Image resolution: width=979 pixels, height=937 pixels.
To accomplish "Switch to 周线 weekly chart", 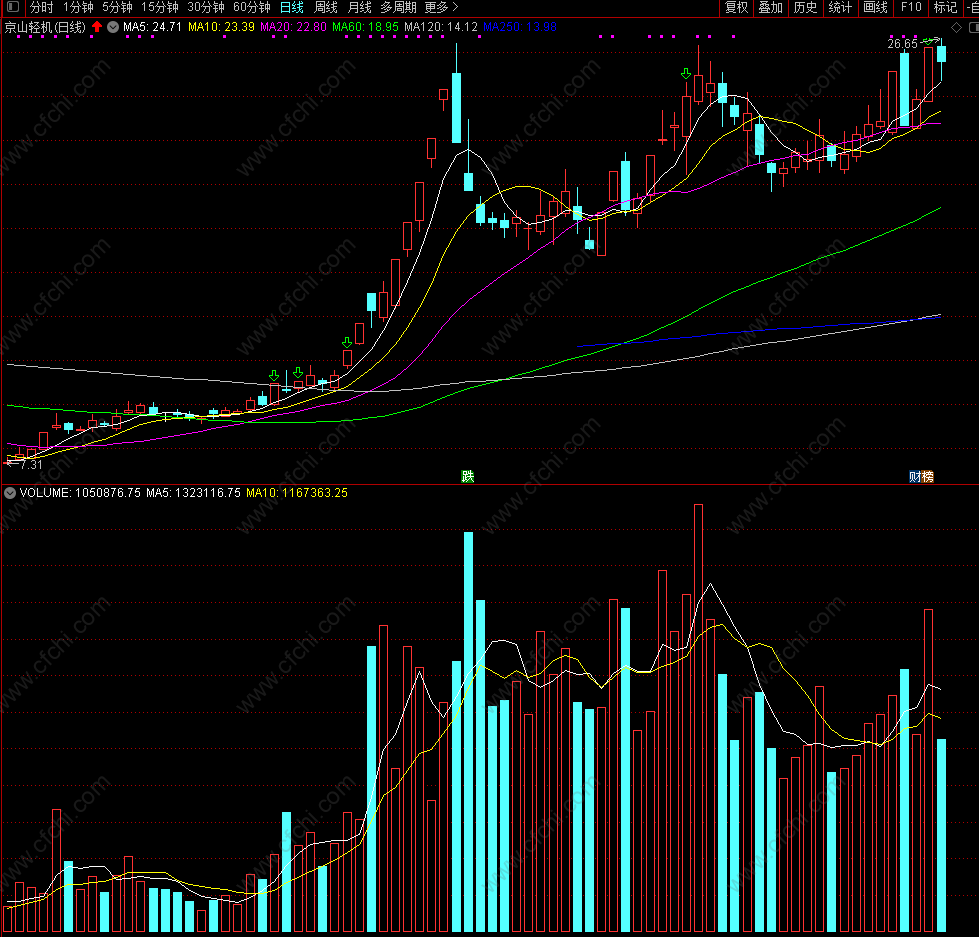I will (x=325, y=7).
